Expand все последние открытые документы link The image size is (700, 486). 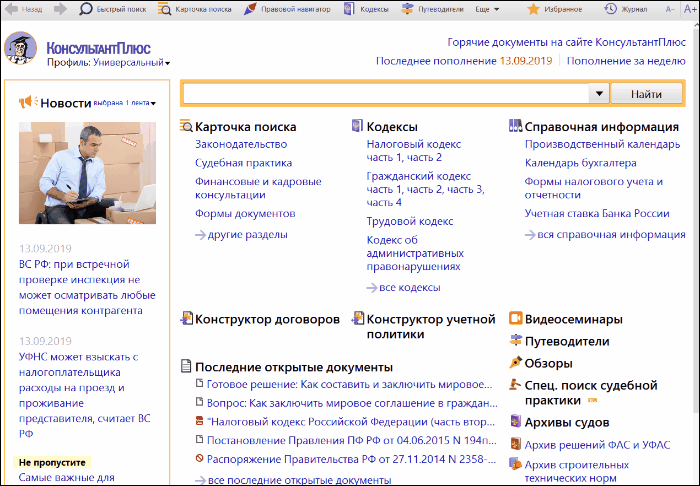(293, 480)
